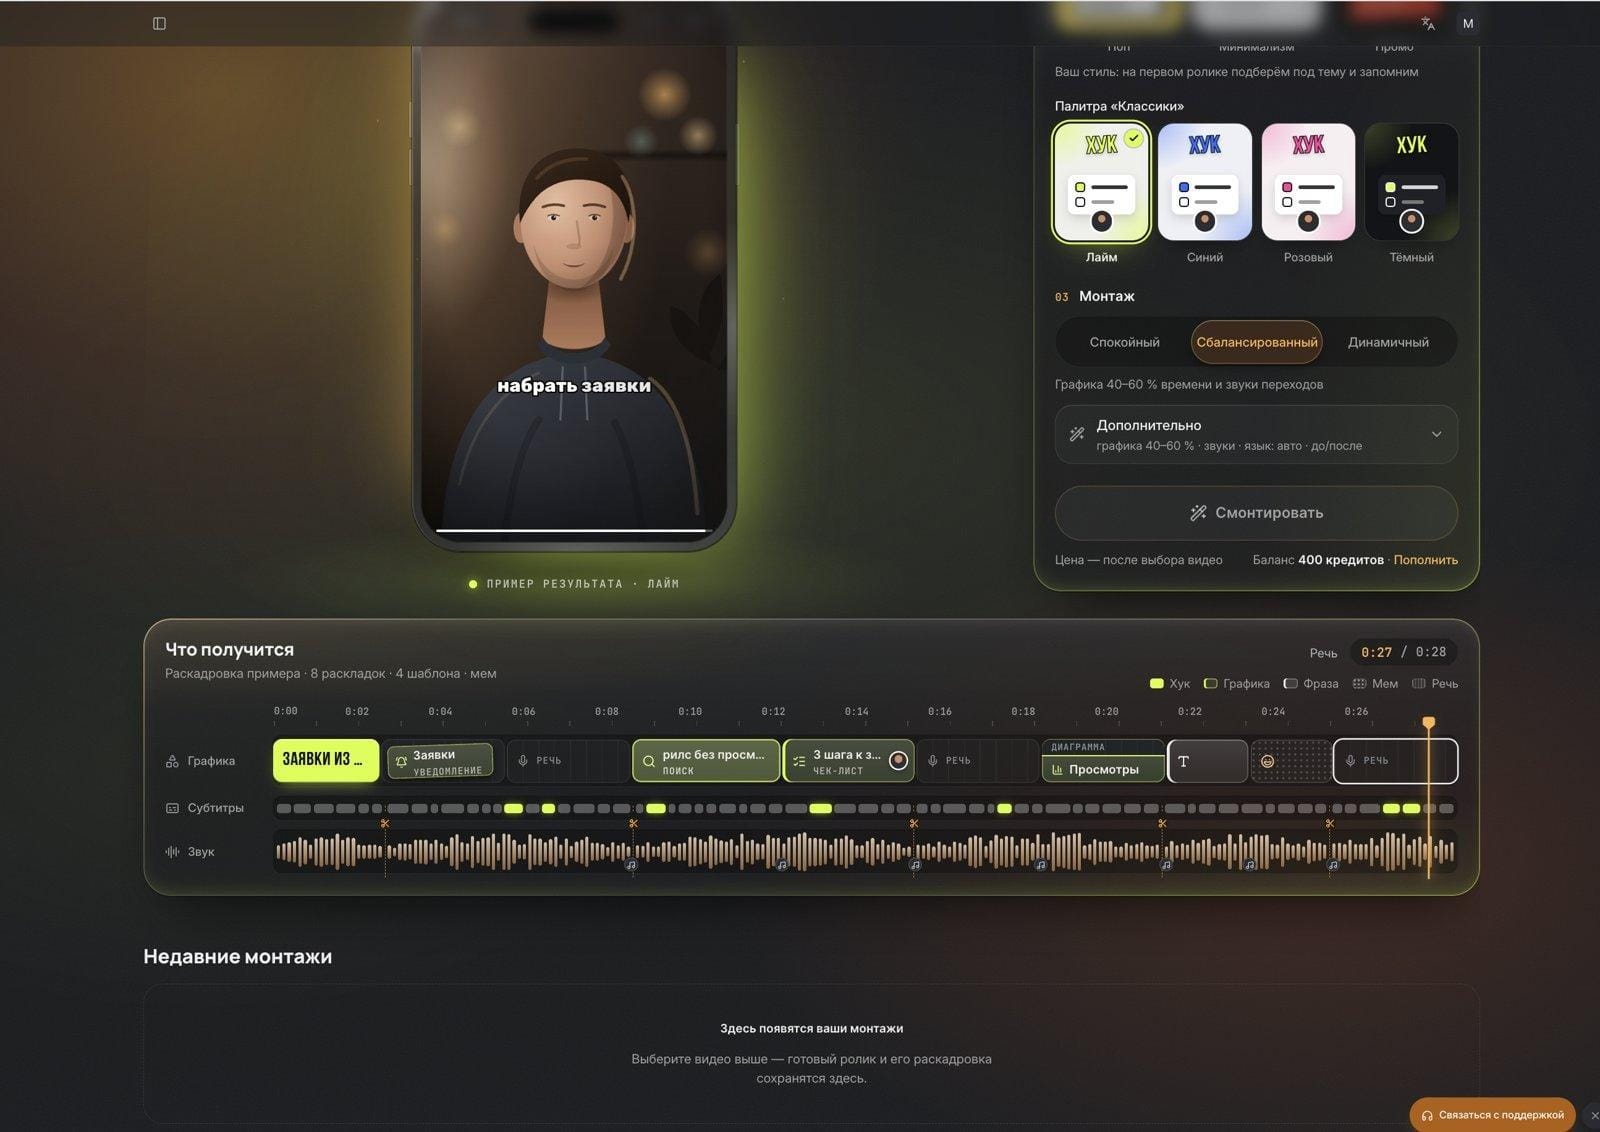1600x1132 pixels.
Task: Open the M profile avatar
Action: [1467, 23]
